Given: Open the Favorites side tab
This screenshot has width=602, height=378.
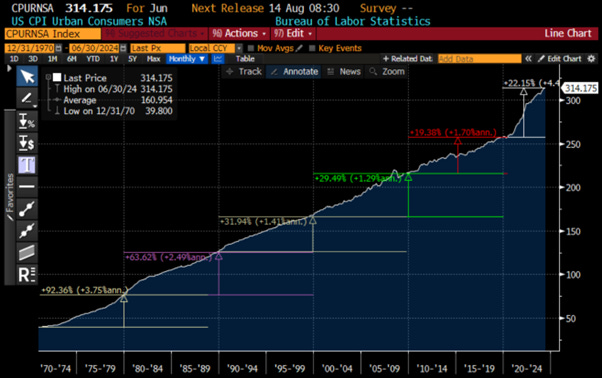Looking at the screenshot, I should click(10, 197).
